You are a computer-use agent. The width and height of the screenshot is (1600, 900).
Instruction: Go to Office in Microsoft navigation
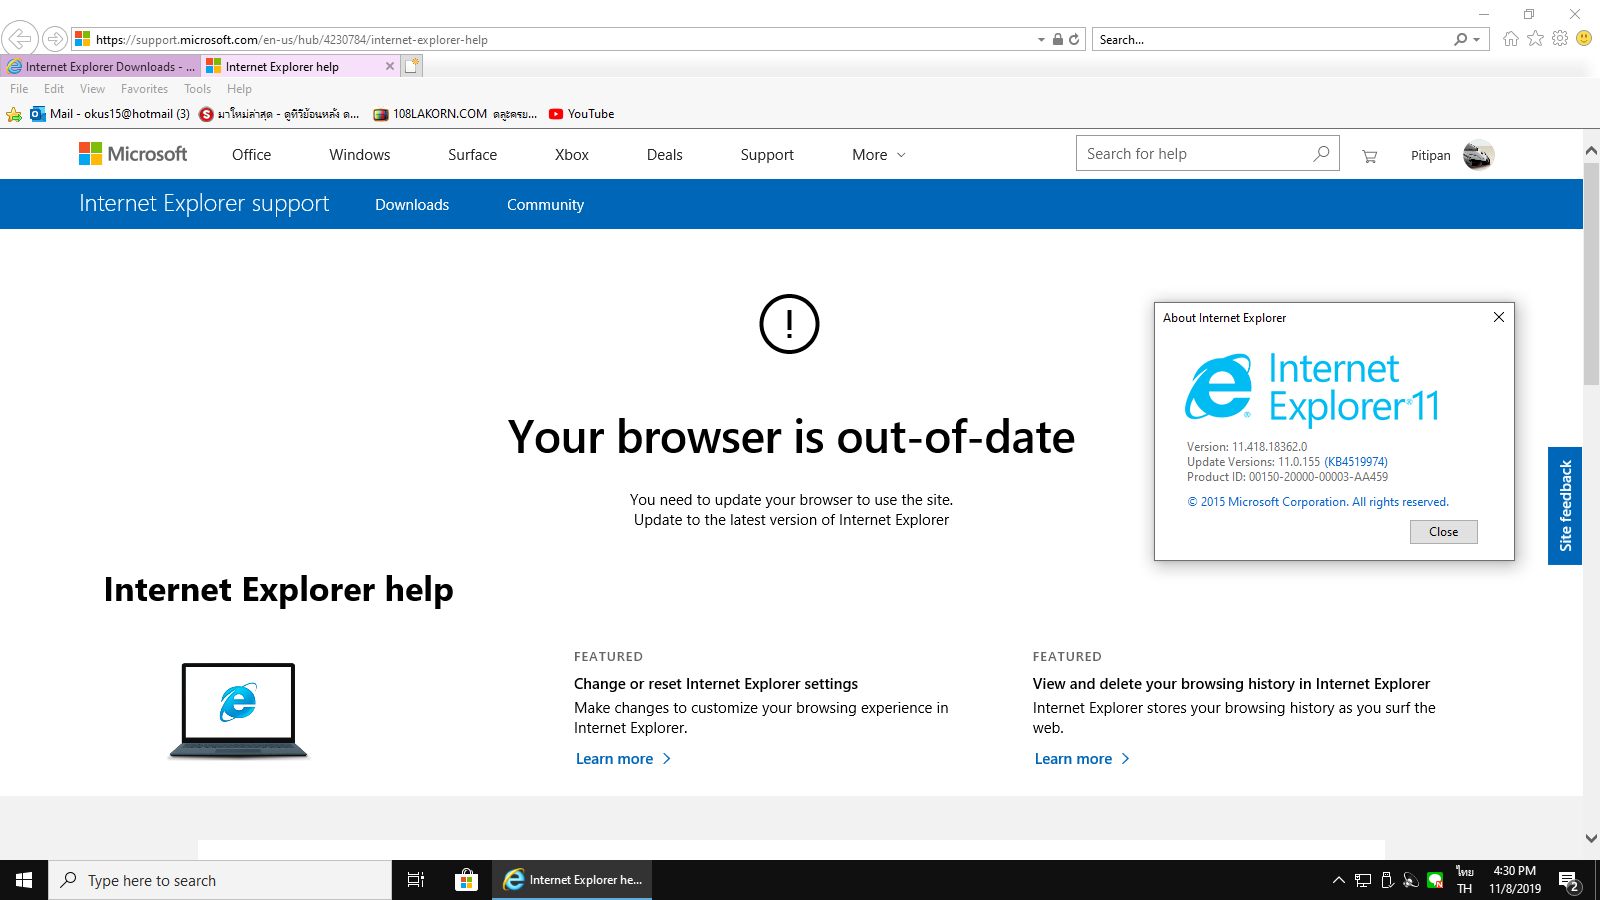point(251,155)
